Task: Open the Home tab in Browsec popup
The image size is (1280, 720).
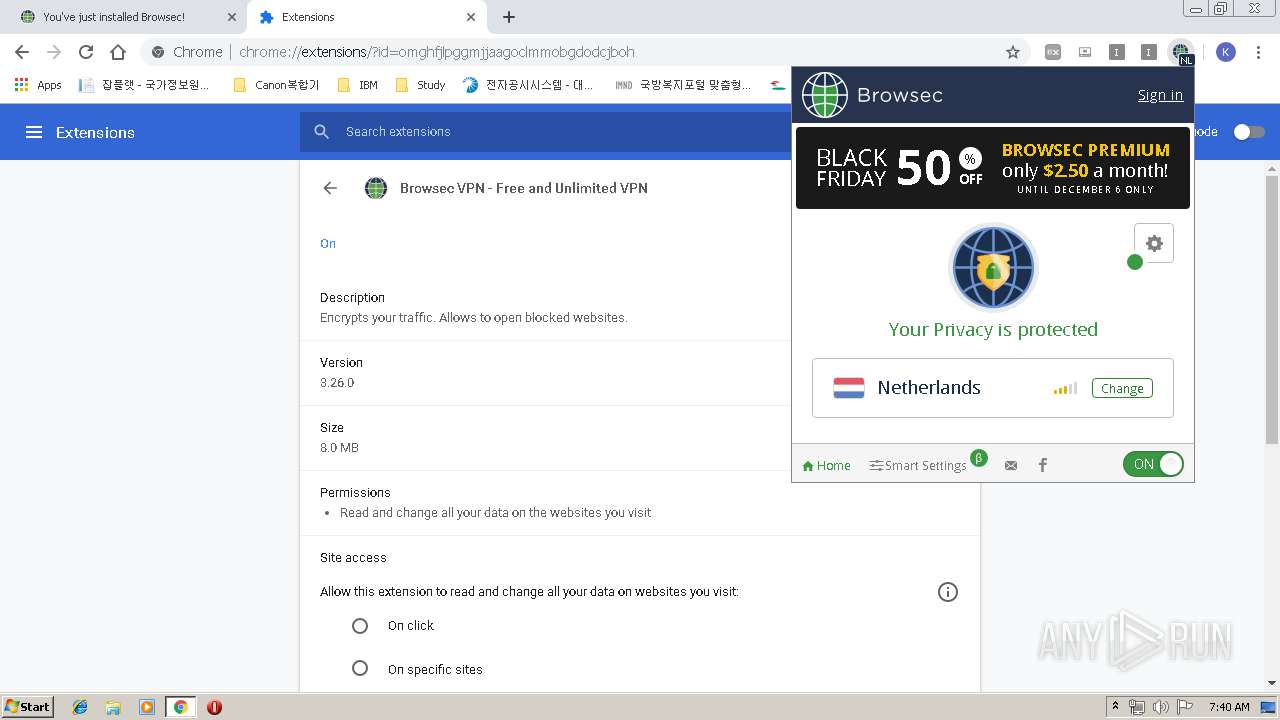Action: [x=826, y=465]
